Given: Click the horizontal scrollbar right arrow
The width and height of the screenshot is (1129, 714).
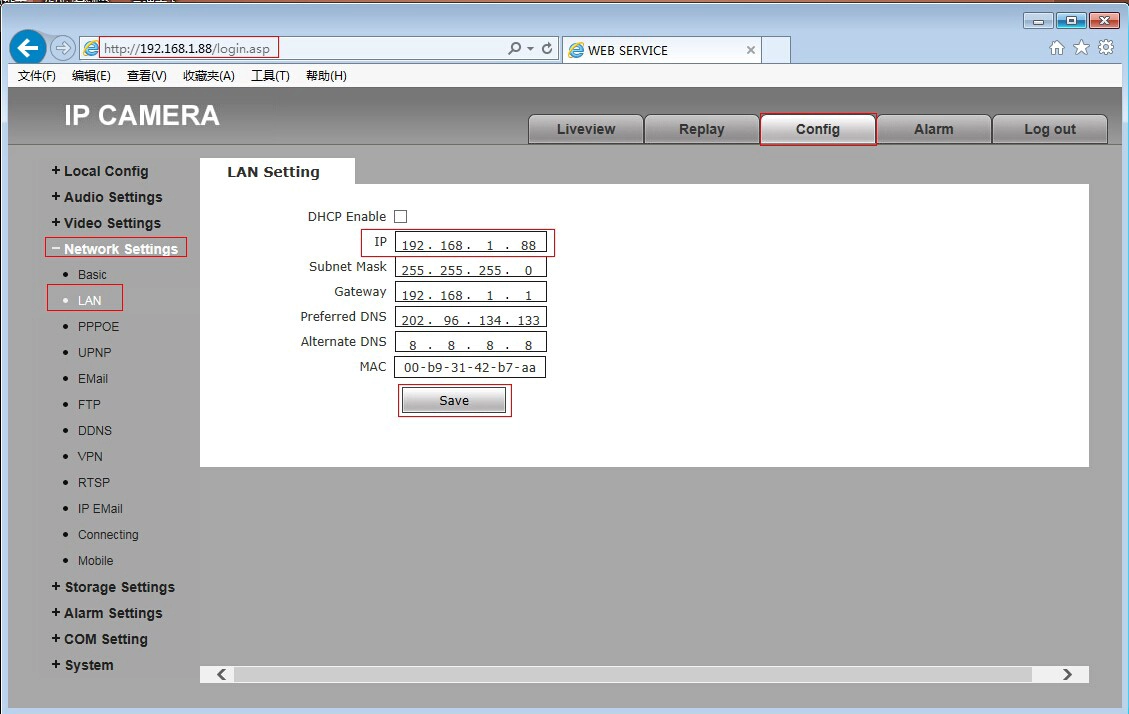Looking at the screenshot, I should (1067, 674).
